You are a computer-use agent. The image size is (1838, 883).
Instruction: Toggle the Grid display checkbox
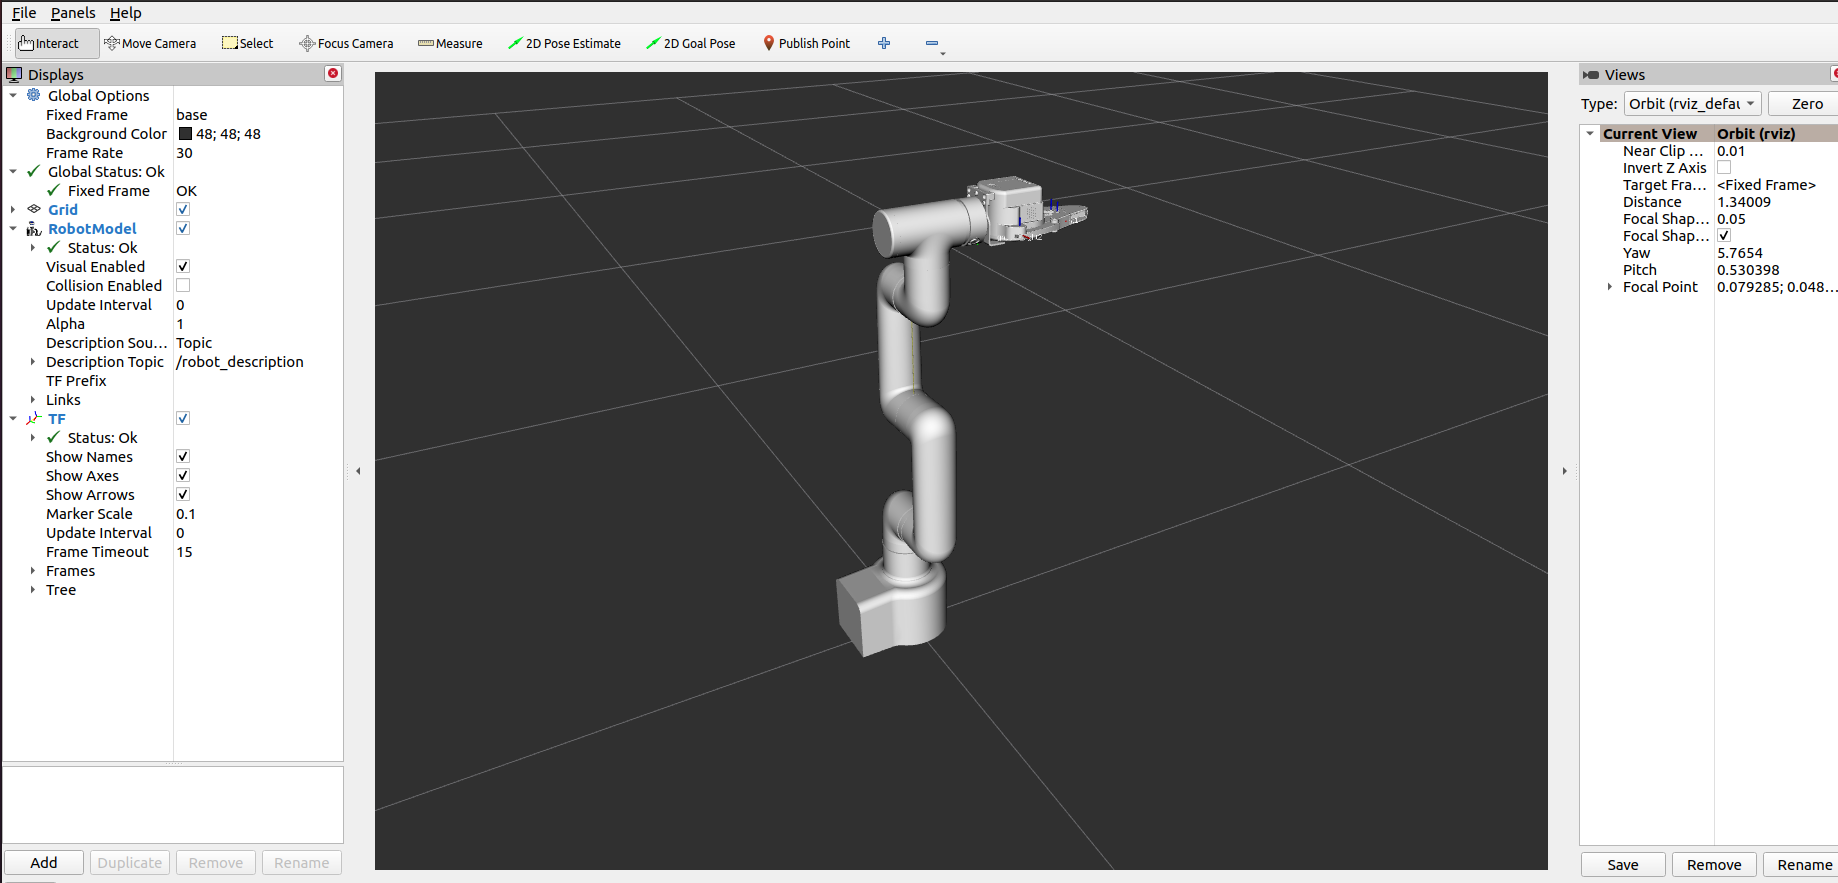point(183,210)
